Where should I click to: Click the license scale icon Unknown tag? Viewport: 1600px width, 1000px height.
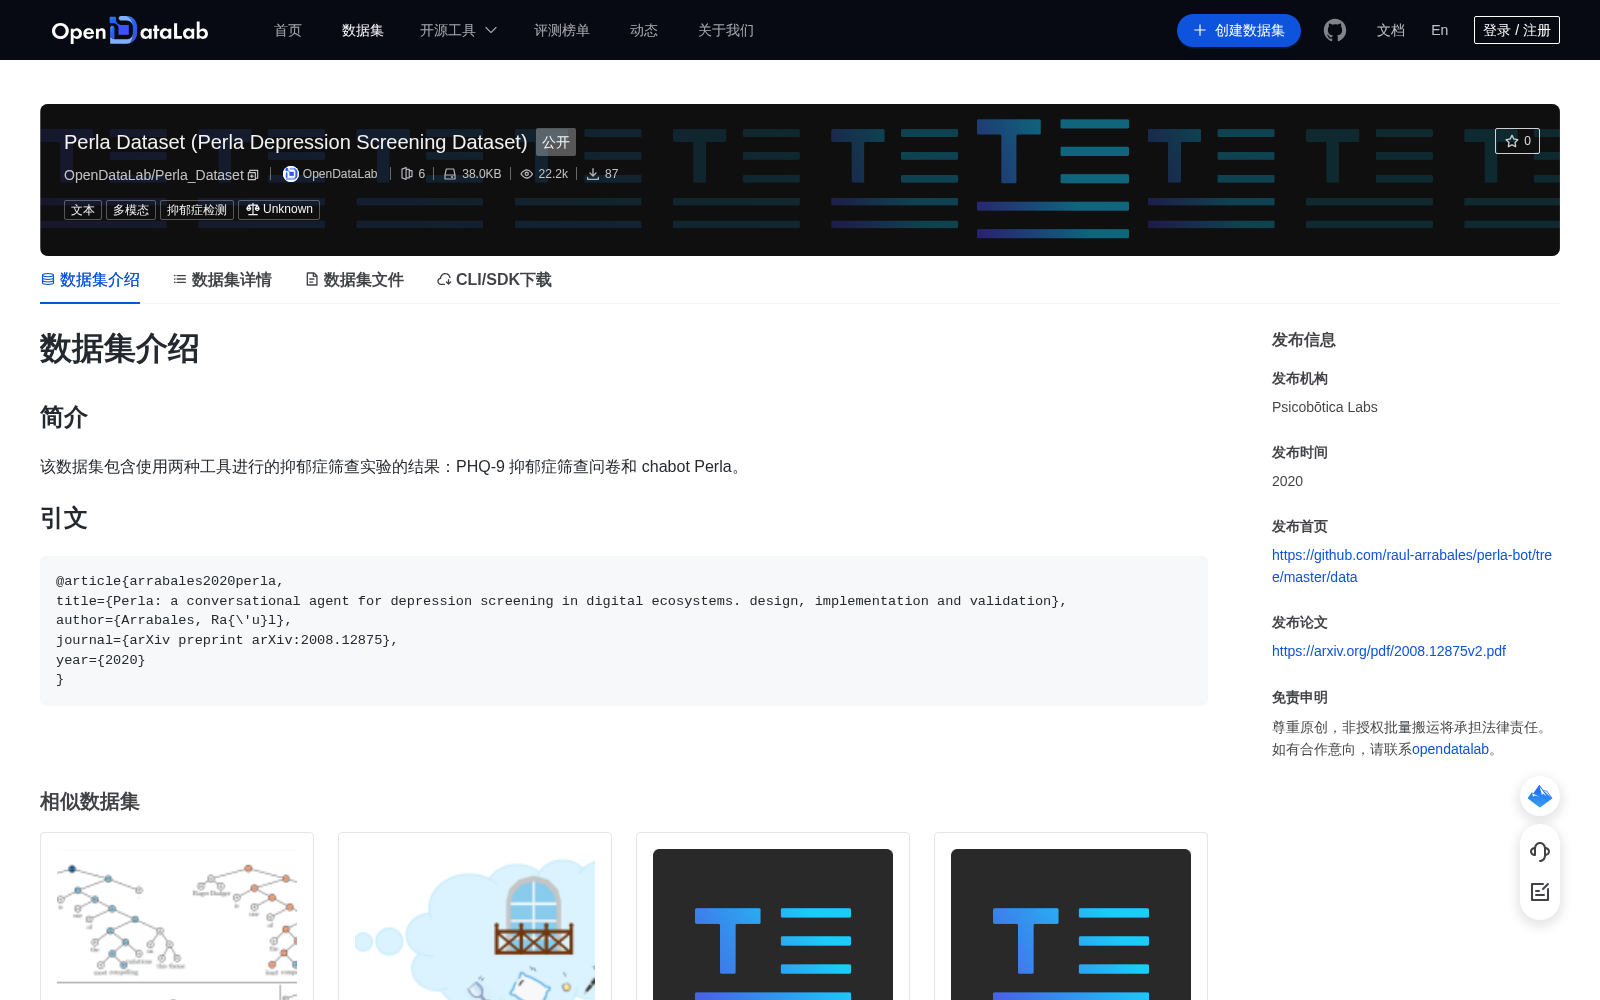pos(253,209)
